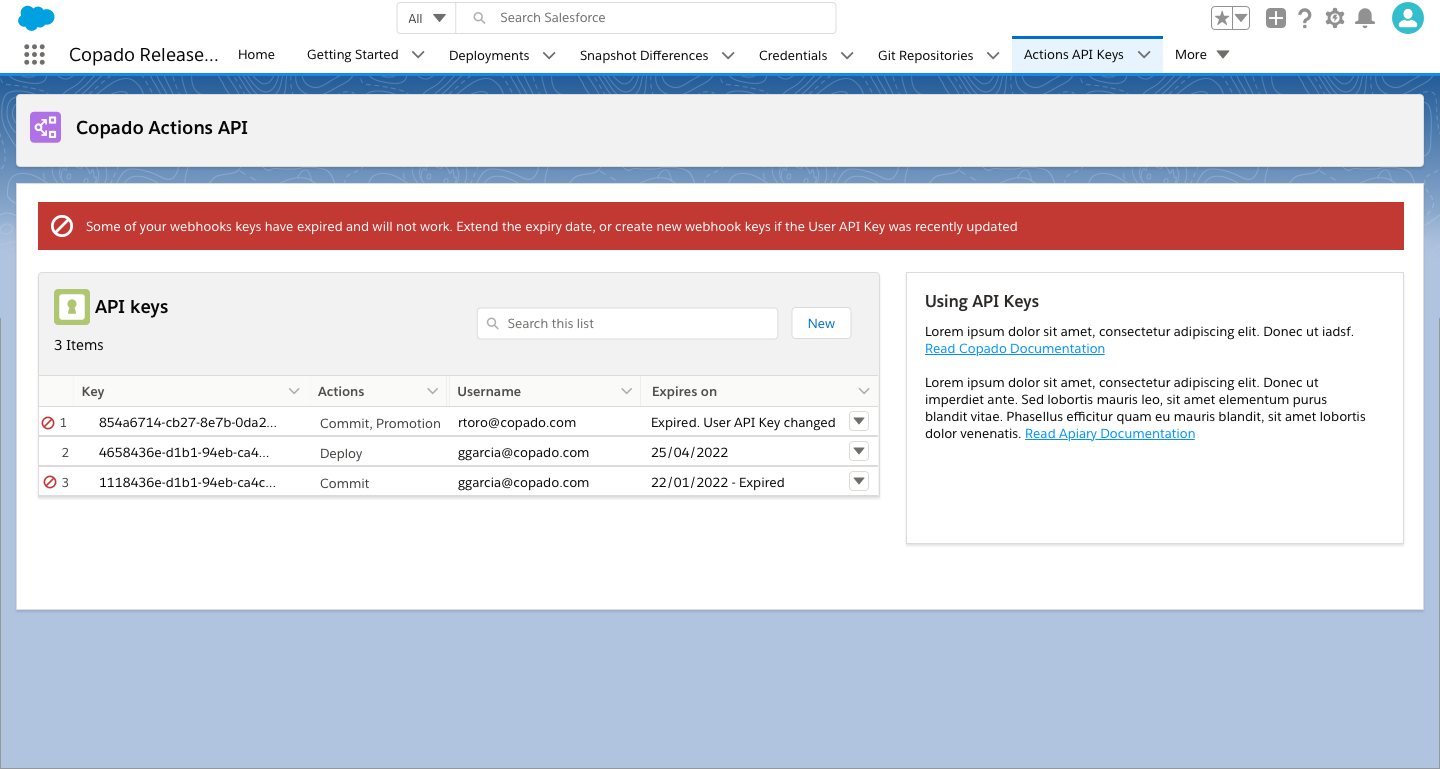Click the Salesforce cloud logo

(36, 18)
